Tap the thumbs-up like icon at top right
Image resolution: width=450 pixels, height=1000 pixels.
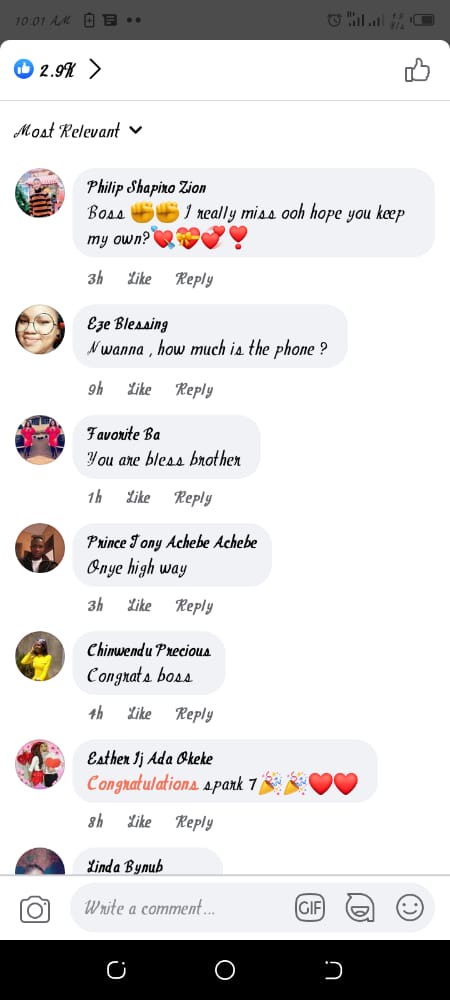coord(417,70)
